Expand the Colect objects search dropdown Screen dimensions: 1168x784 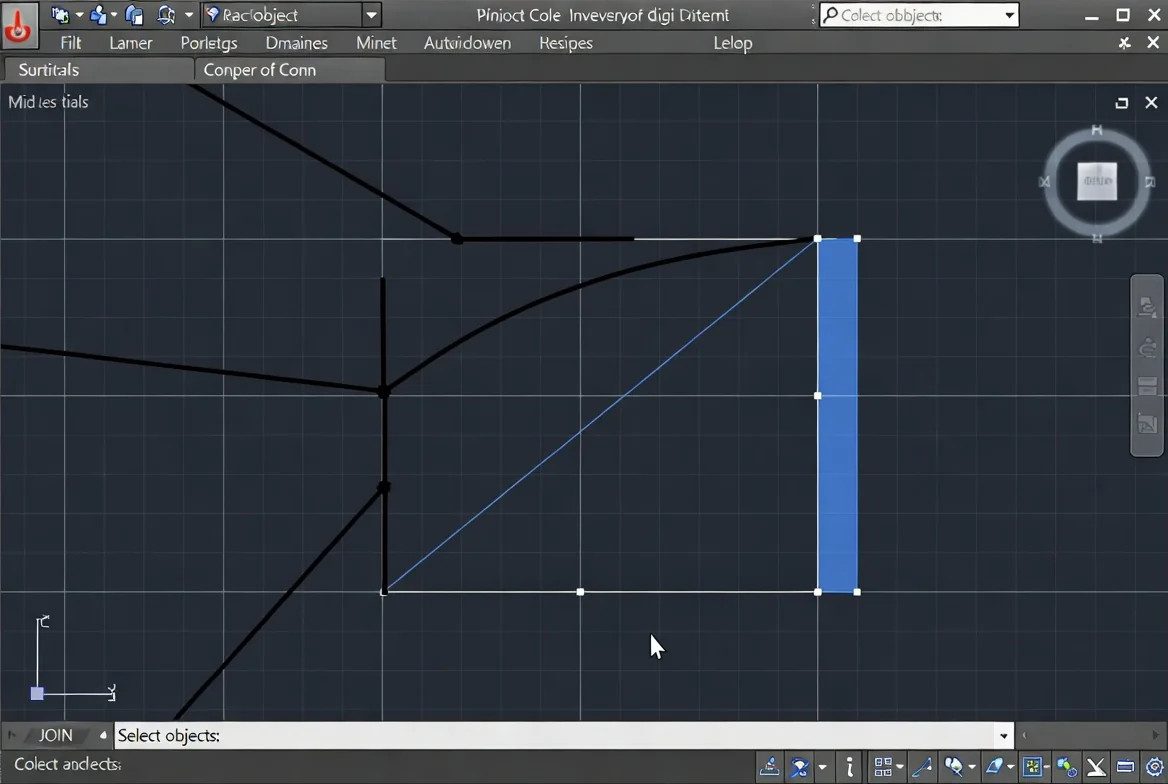pyautogui.click(x=1009, y=15)
